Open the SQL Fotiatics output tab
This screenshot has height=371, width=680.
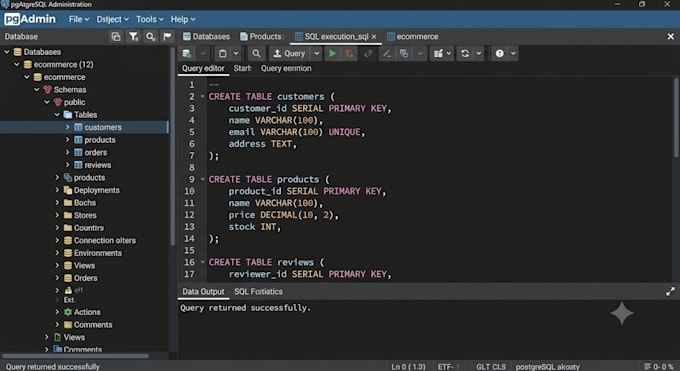coord(258,292)
